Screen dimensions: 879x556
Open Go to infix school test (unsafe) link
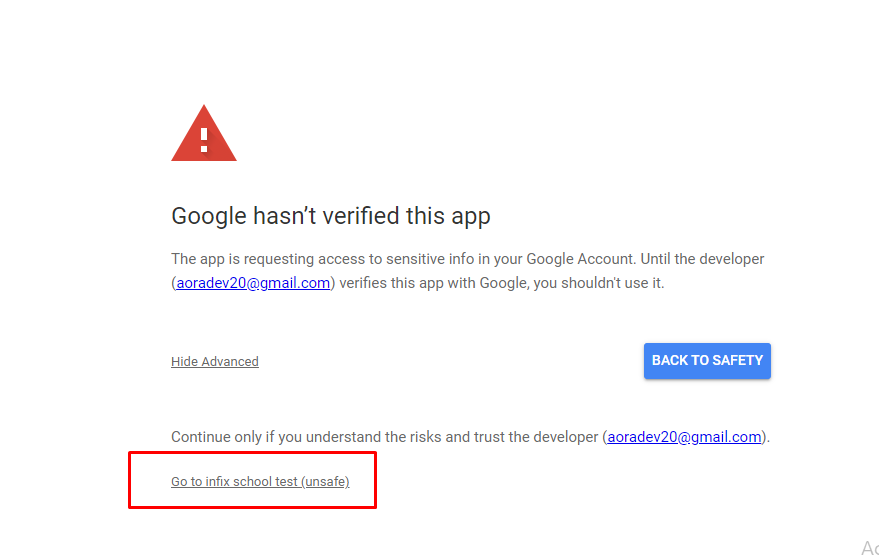[x=260, y=481]
